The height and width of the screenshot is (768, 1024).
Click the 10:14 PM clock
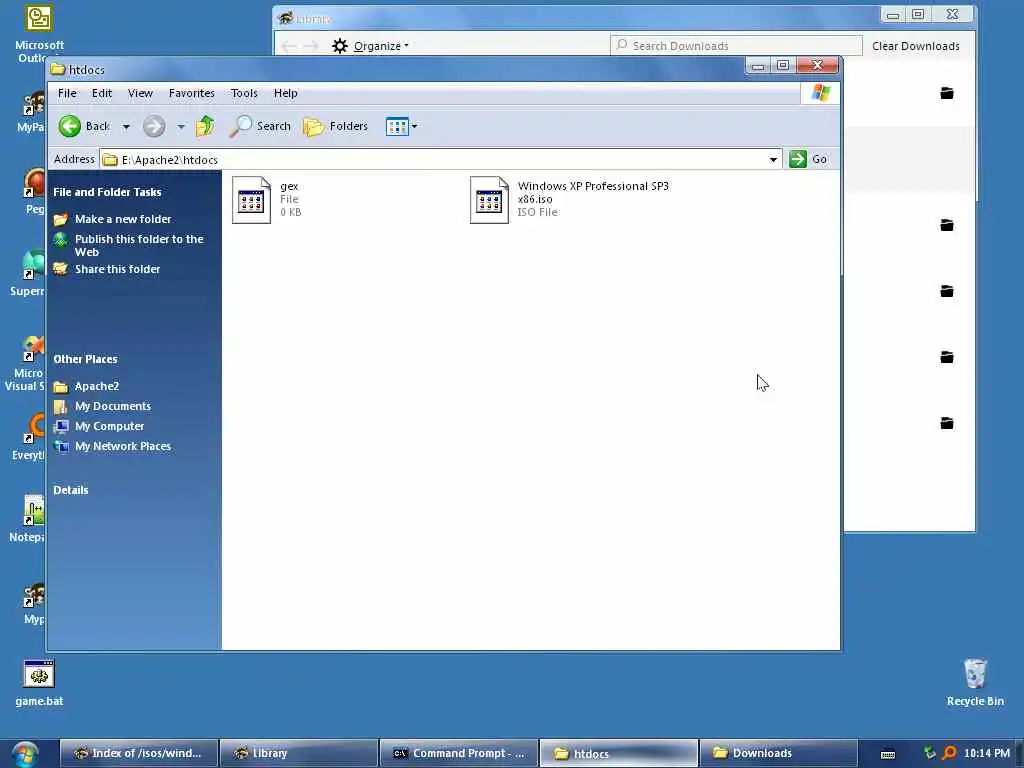pyautogui.click(x=987, y=754)
